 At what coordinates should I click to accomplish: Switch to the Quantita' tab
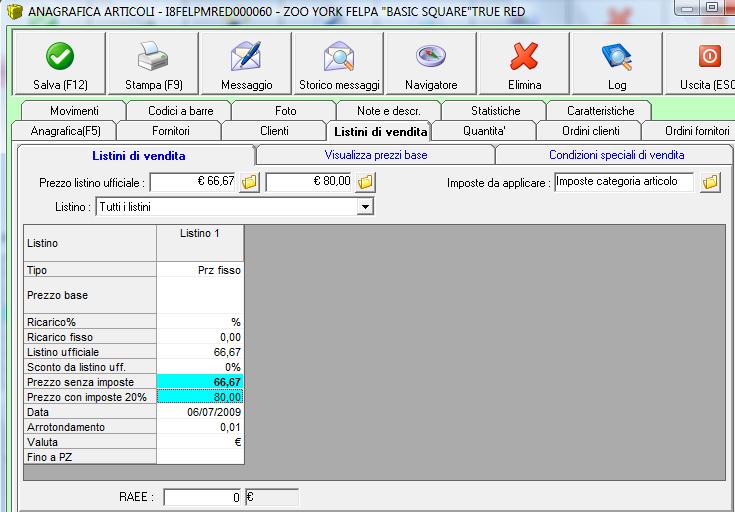point(484,131)
